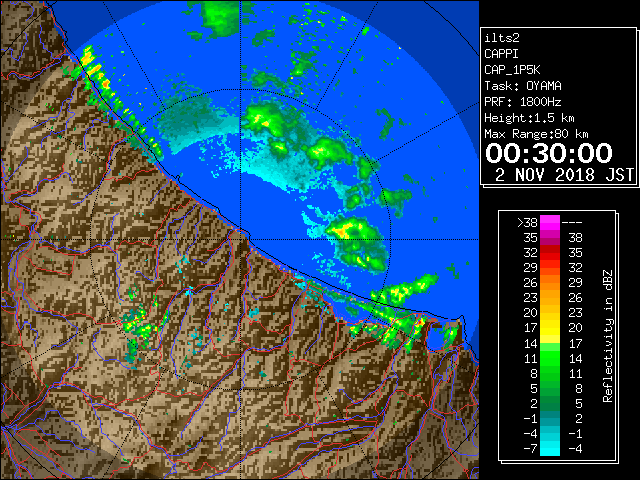Click the 00:30:00 timestamp
Viewport: 640px width, 480px height.
coord(549,153)
